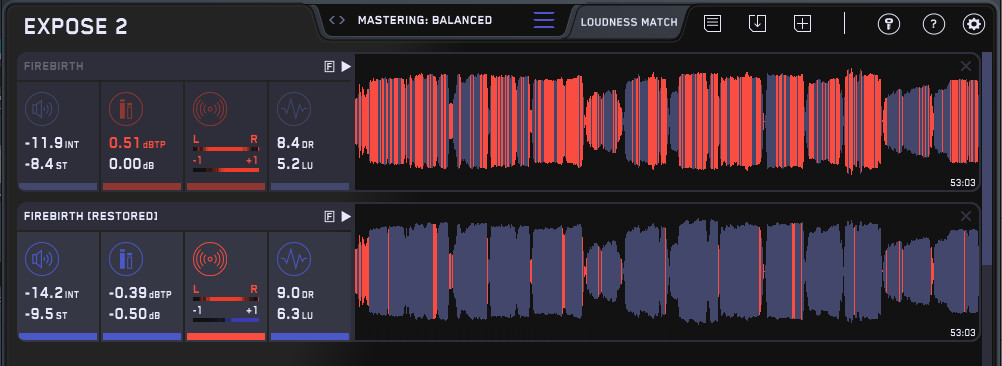Select the -0.50 dB value
The height and width of the screenshot is (366, 1002).
point(134,315)
